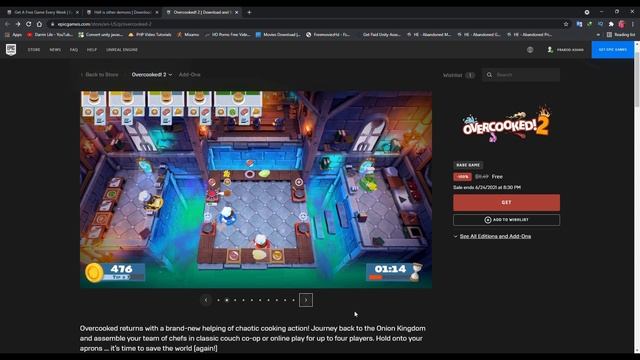This screenshot has width=640, height=360.
Task: Click the browser address bar URL
Action: point(104,24)
